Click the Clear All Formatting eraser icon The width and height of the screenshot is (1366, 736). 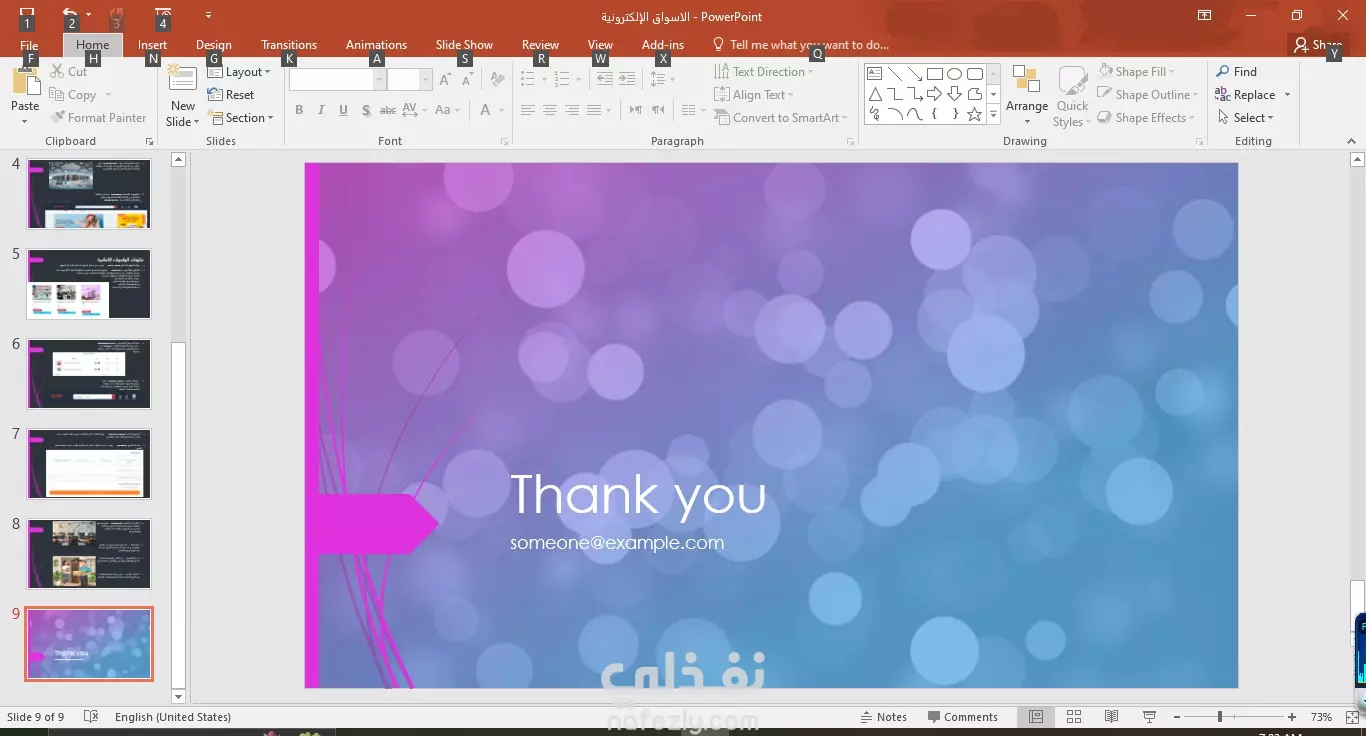point(497,79)
